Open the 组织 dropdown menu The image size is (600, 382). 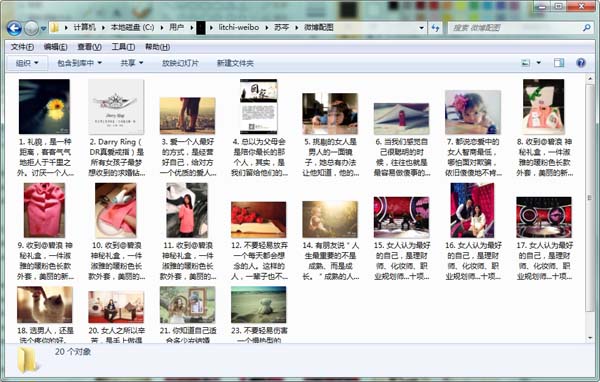(27, 63)
